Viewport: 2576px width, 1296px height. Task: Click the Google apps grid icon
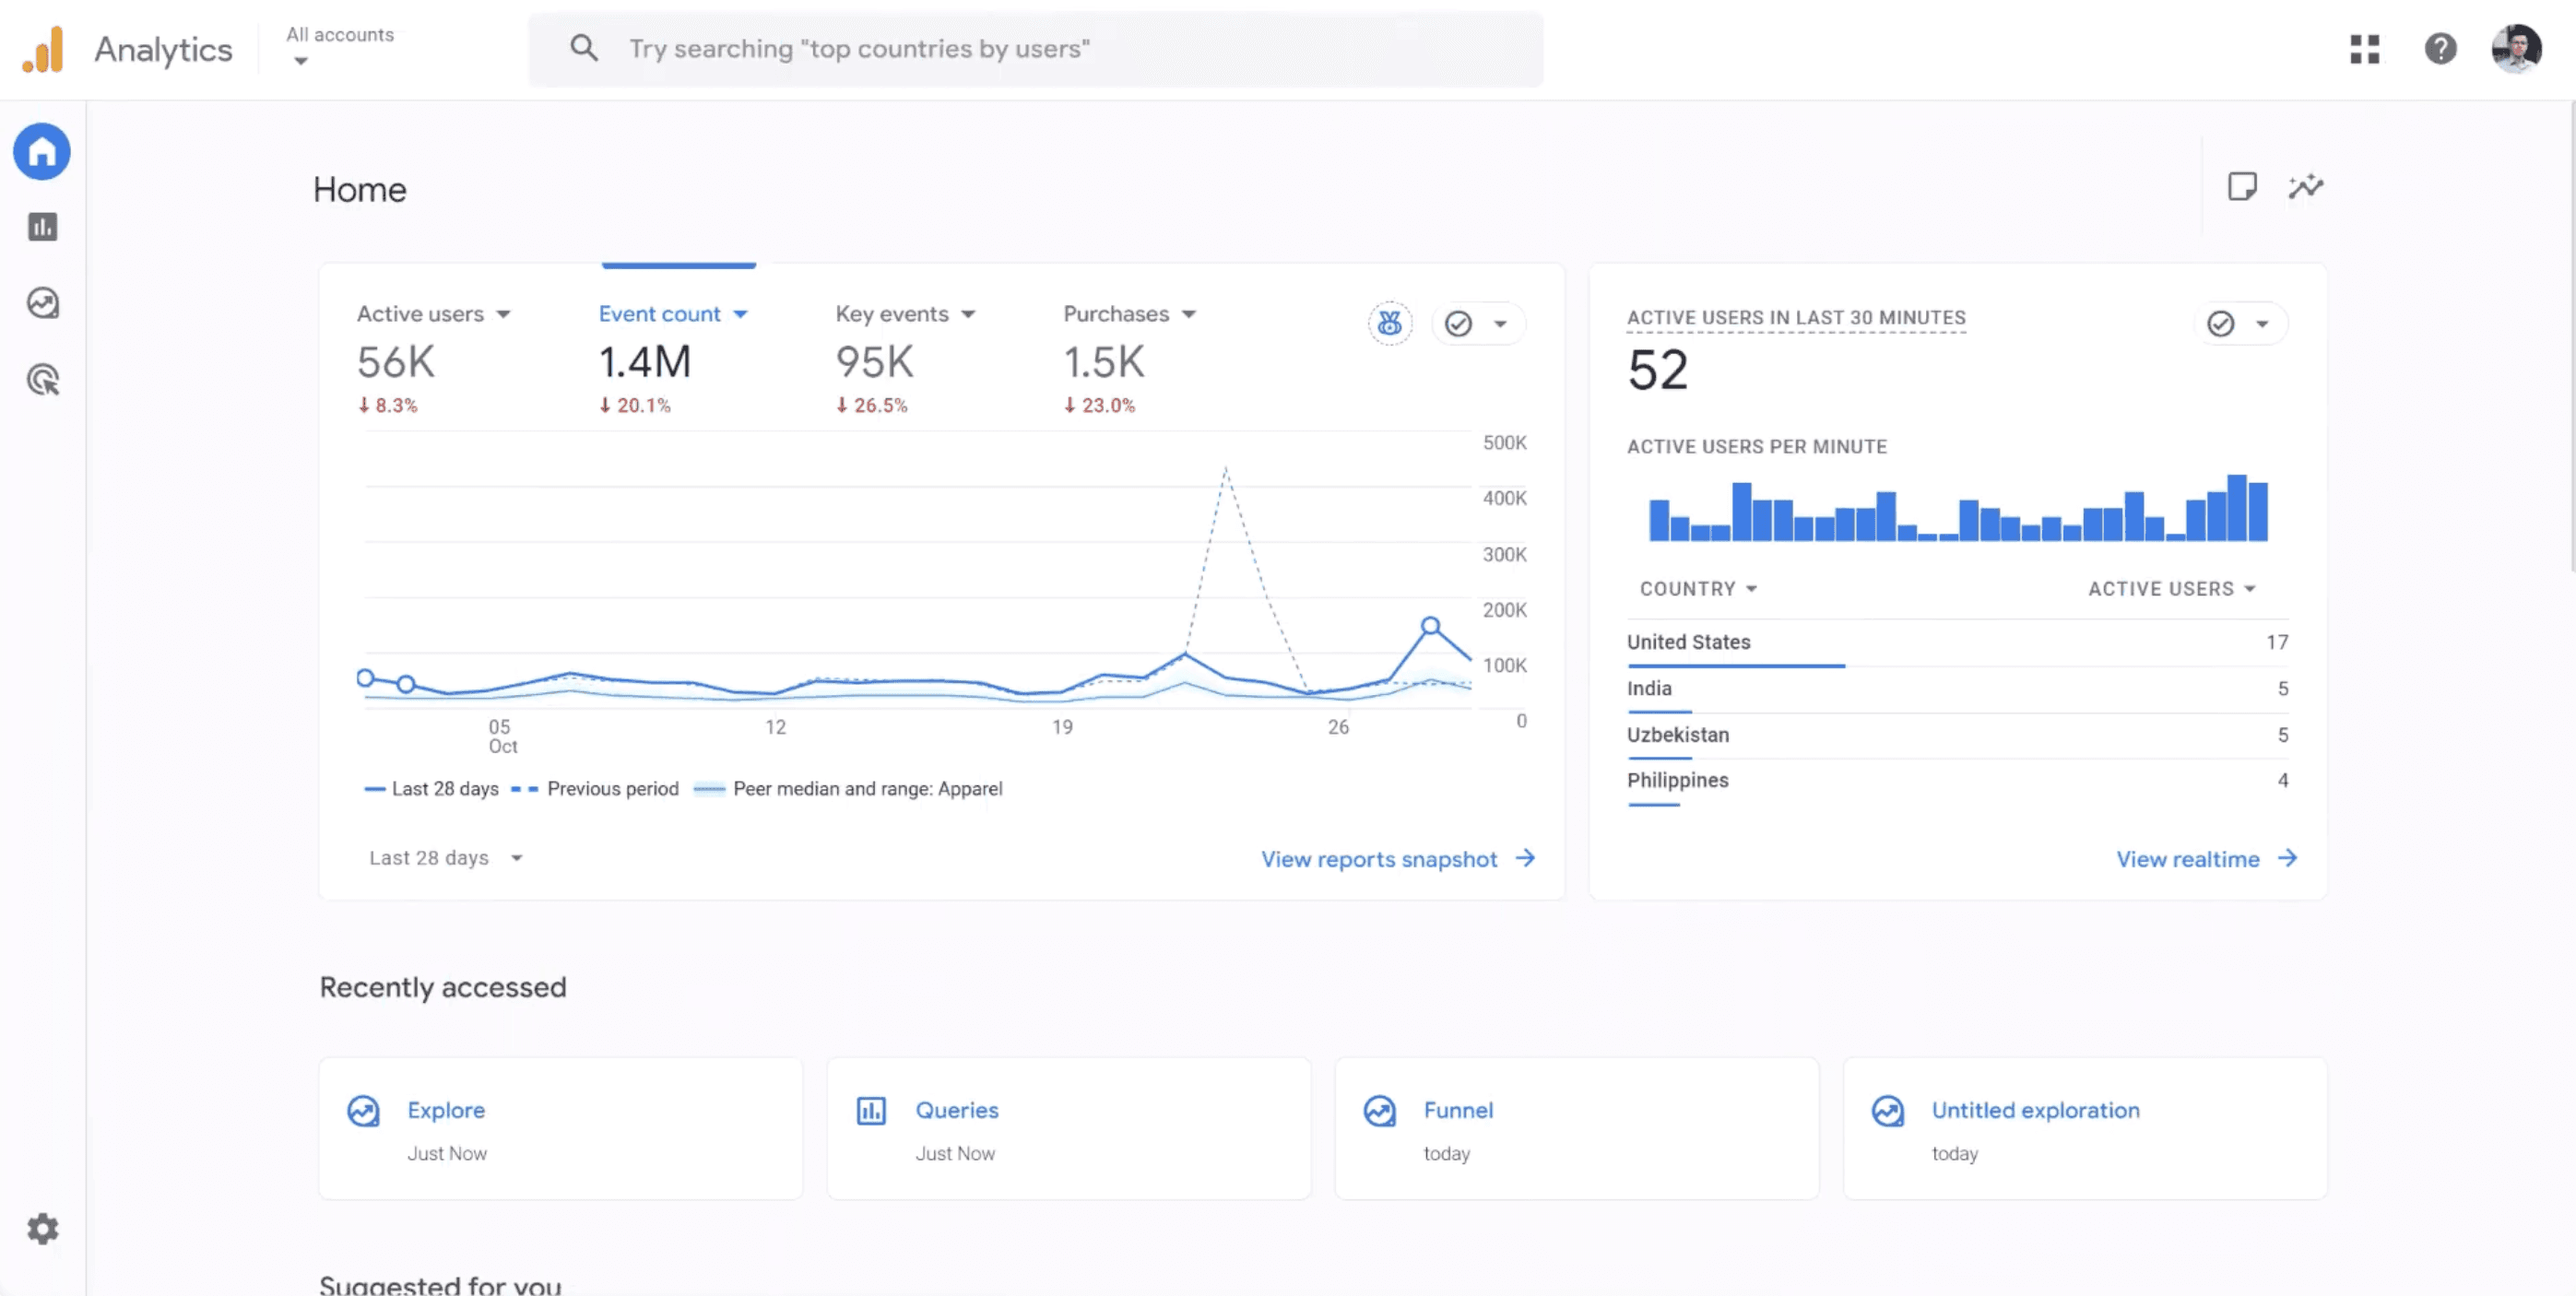point(2364,49)
